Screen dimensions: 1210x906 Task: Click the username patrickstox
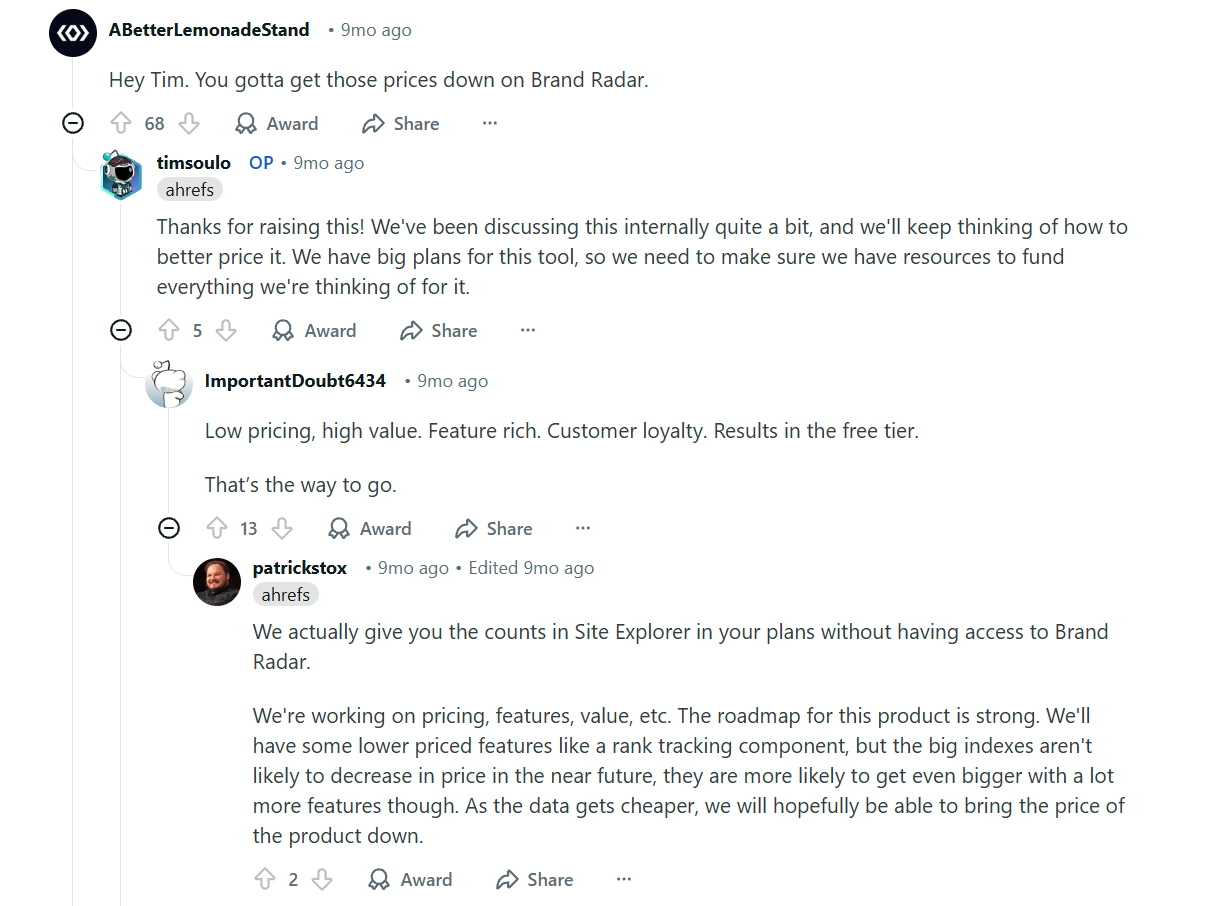click(x=299, y=567)
